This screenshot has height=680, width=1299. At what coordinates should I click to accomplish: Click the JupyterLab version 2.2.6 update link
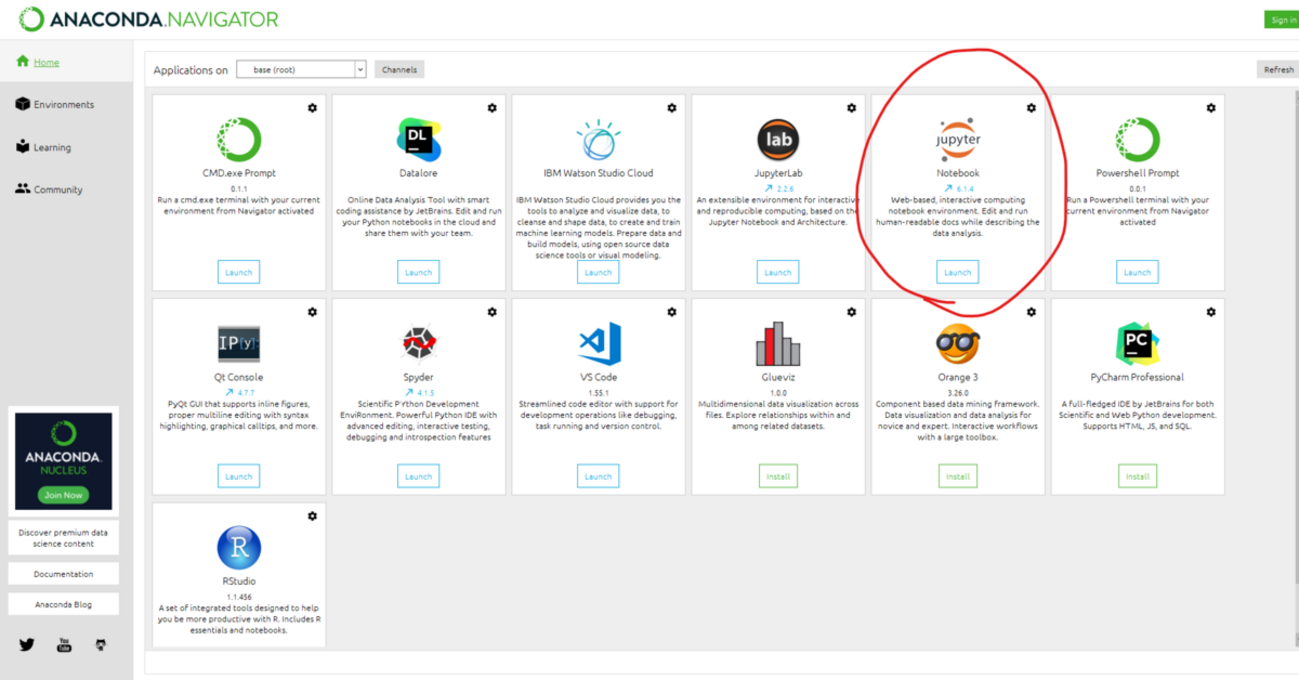coord(778,188)
